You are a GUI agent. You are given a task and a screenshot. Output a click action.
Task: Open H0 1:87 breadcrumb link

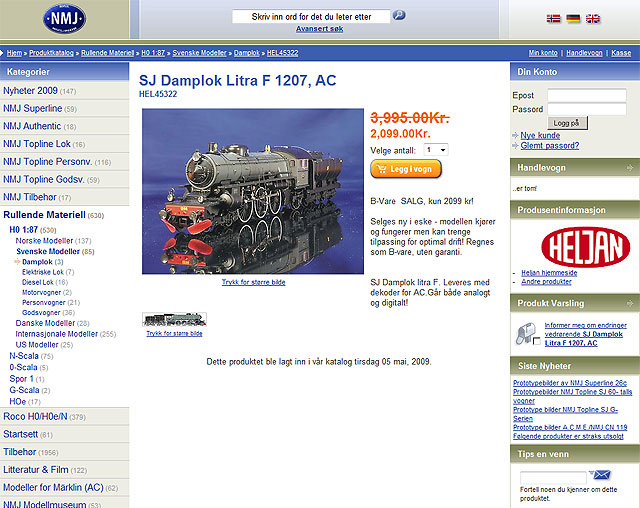pyautogui.click(x=153, y=53)
